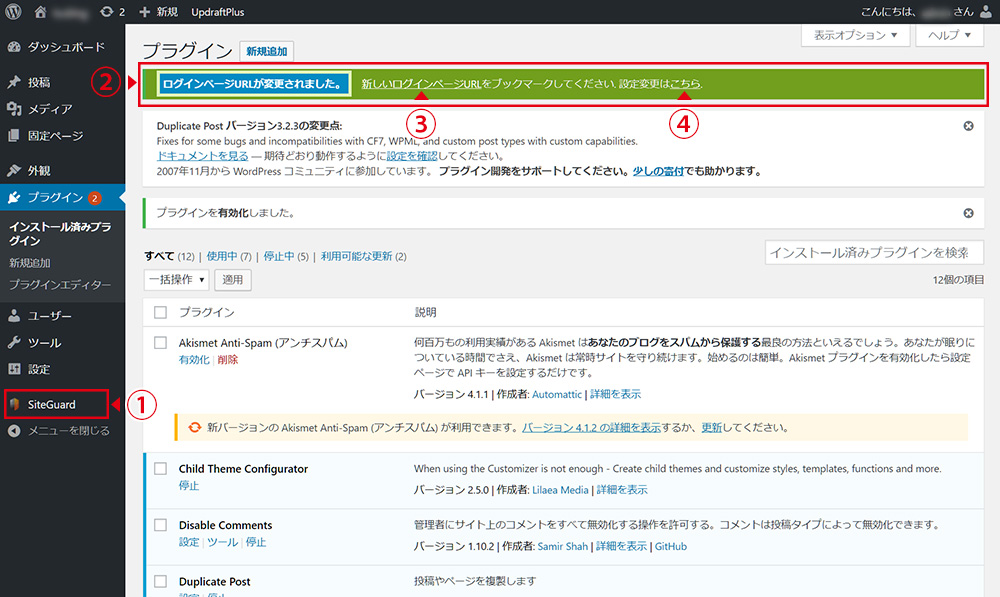Open SiteGuard menu in sidebar
Viewport: 1000px width, 597px height.
tap(52, 404)
